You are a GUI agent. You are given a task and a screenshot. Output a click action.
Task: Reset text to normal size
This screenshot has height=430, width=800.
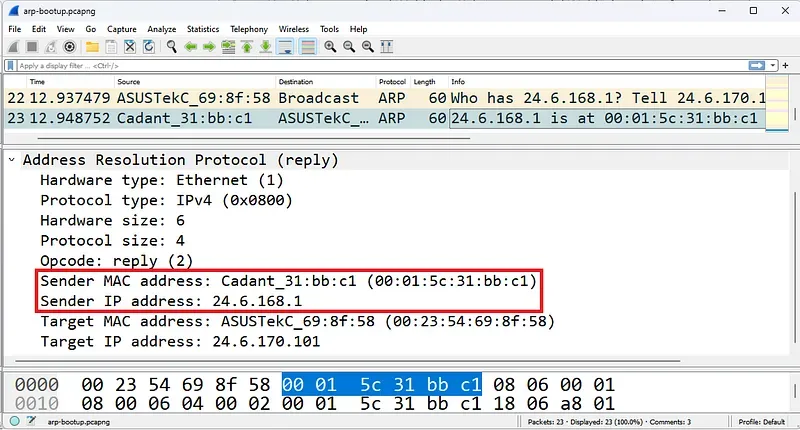368,47
